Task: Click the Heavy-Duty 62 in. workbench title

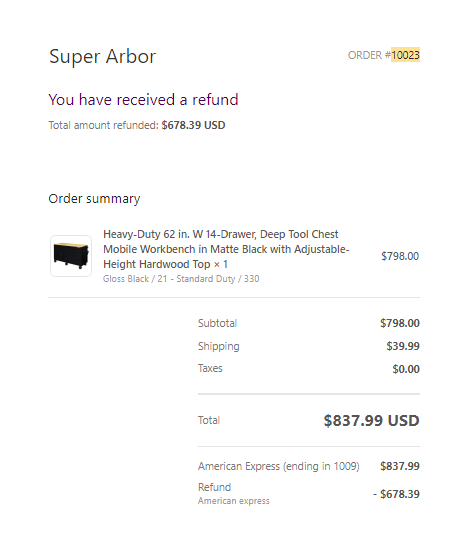Action: [x=226, y=249]
